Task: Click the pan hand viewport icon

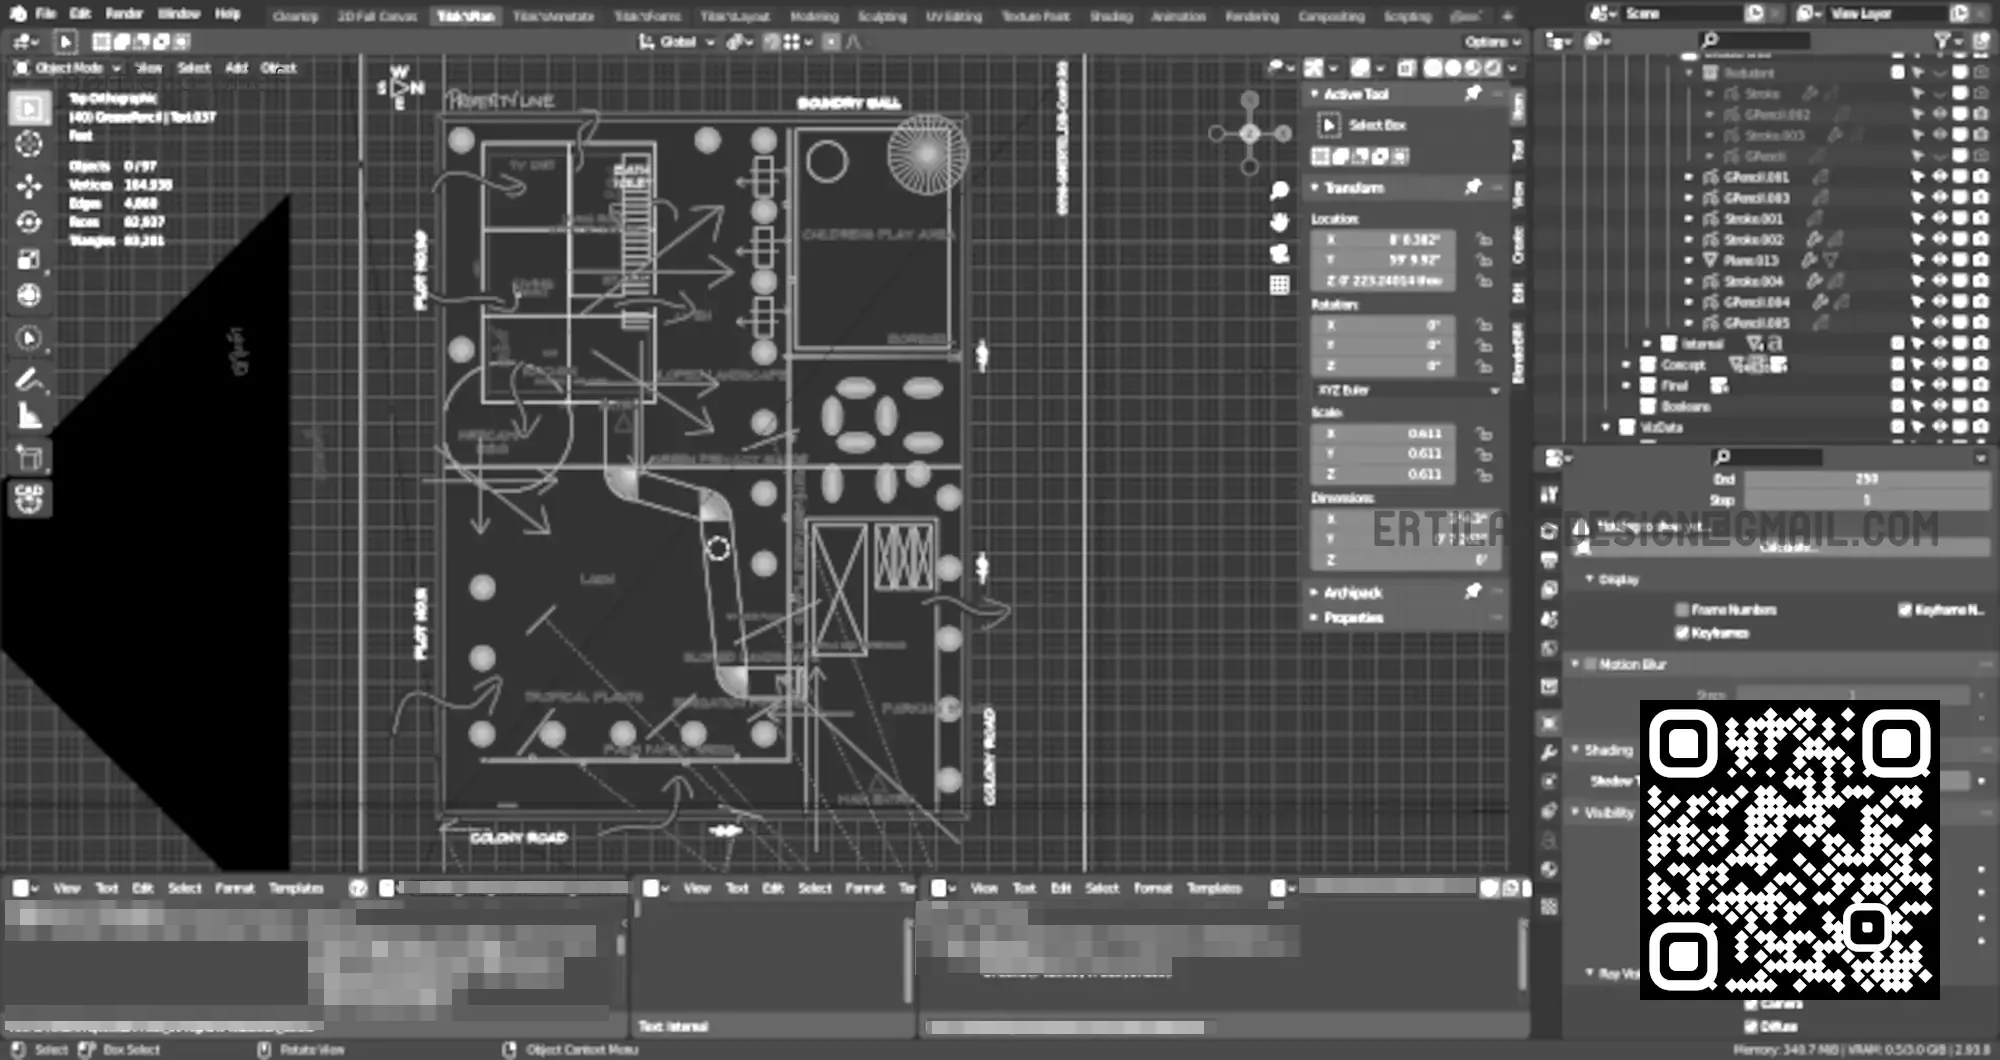Action: 1279,222
